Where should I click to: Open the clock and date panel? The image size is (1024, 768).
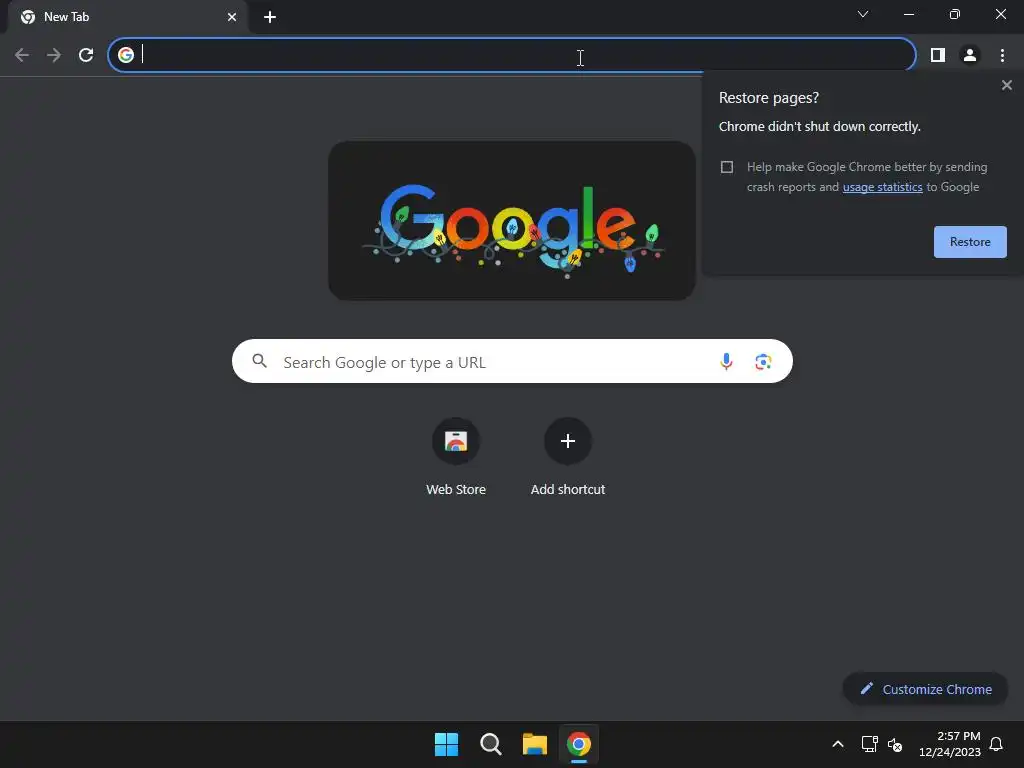[x=950, y=744]
